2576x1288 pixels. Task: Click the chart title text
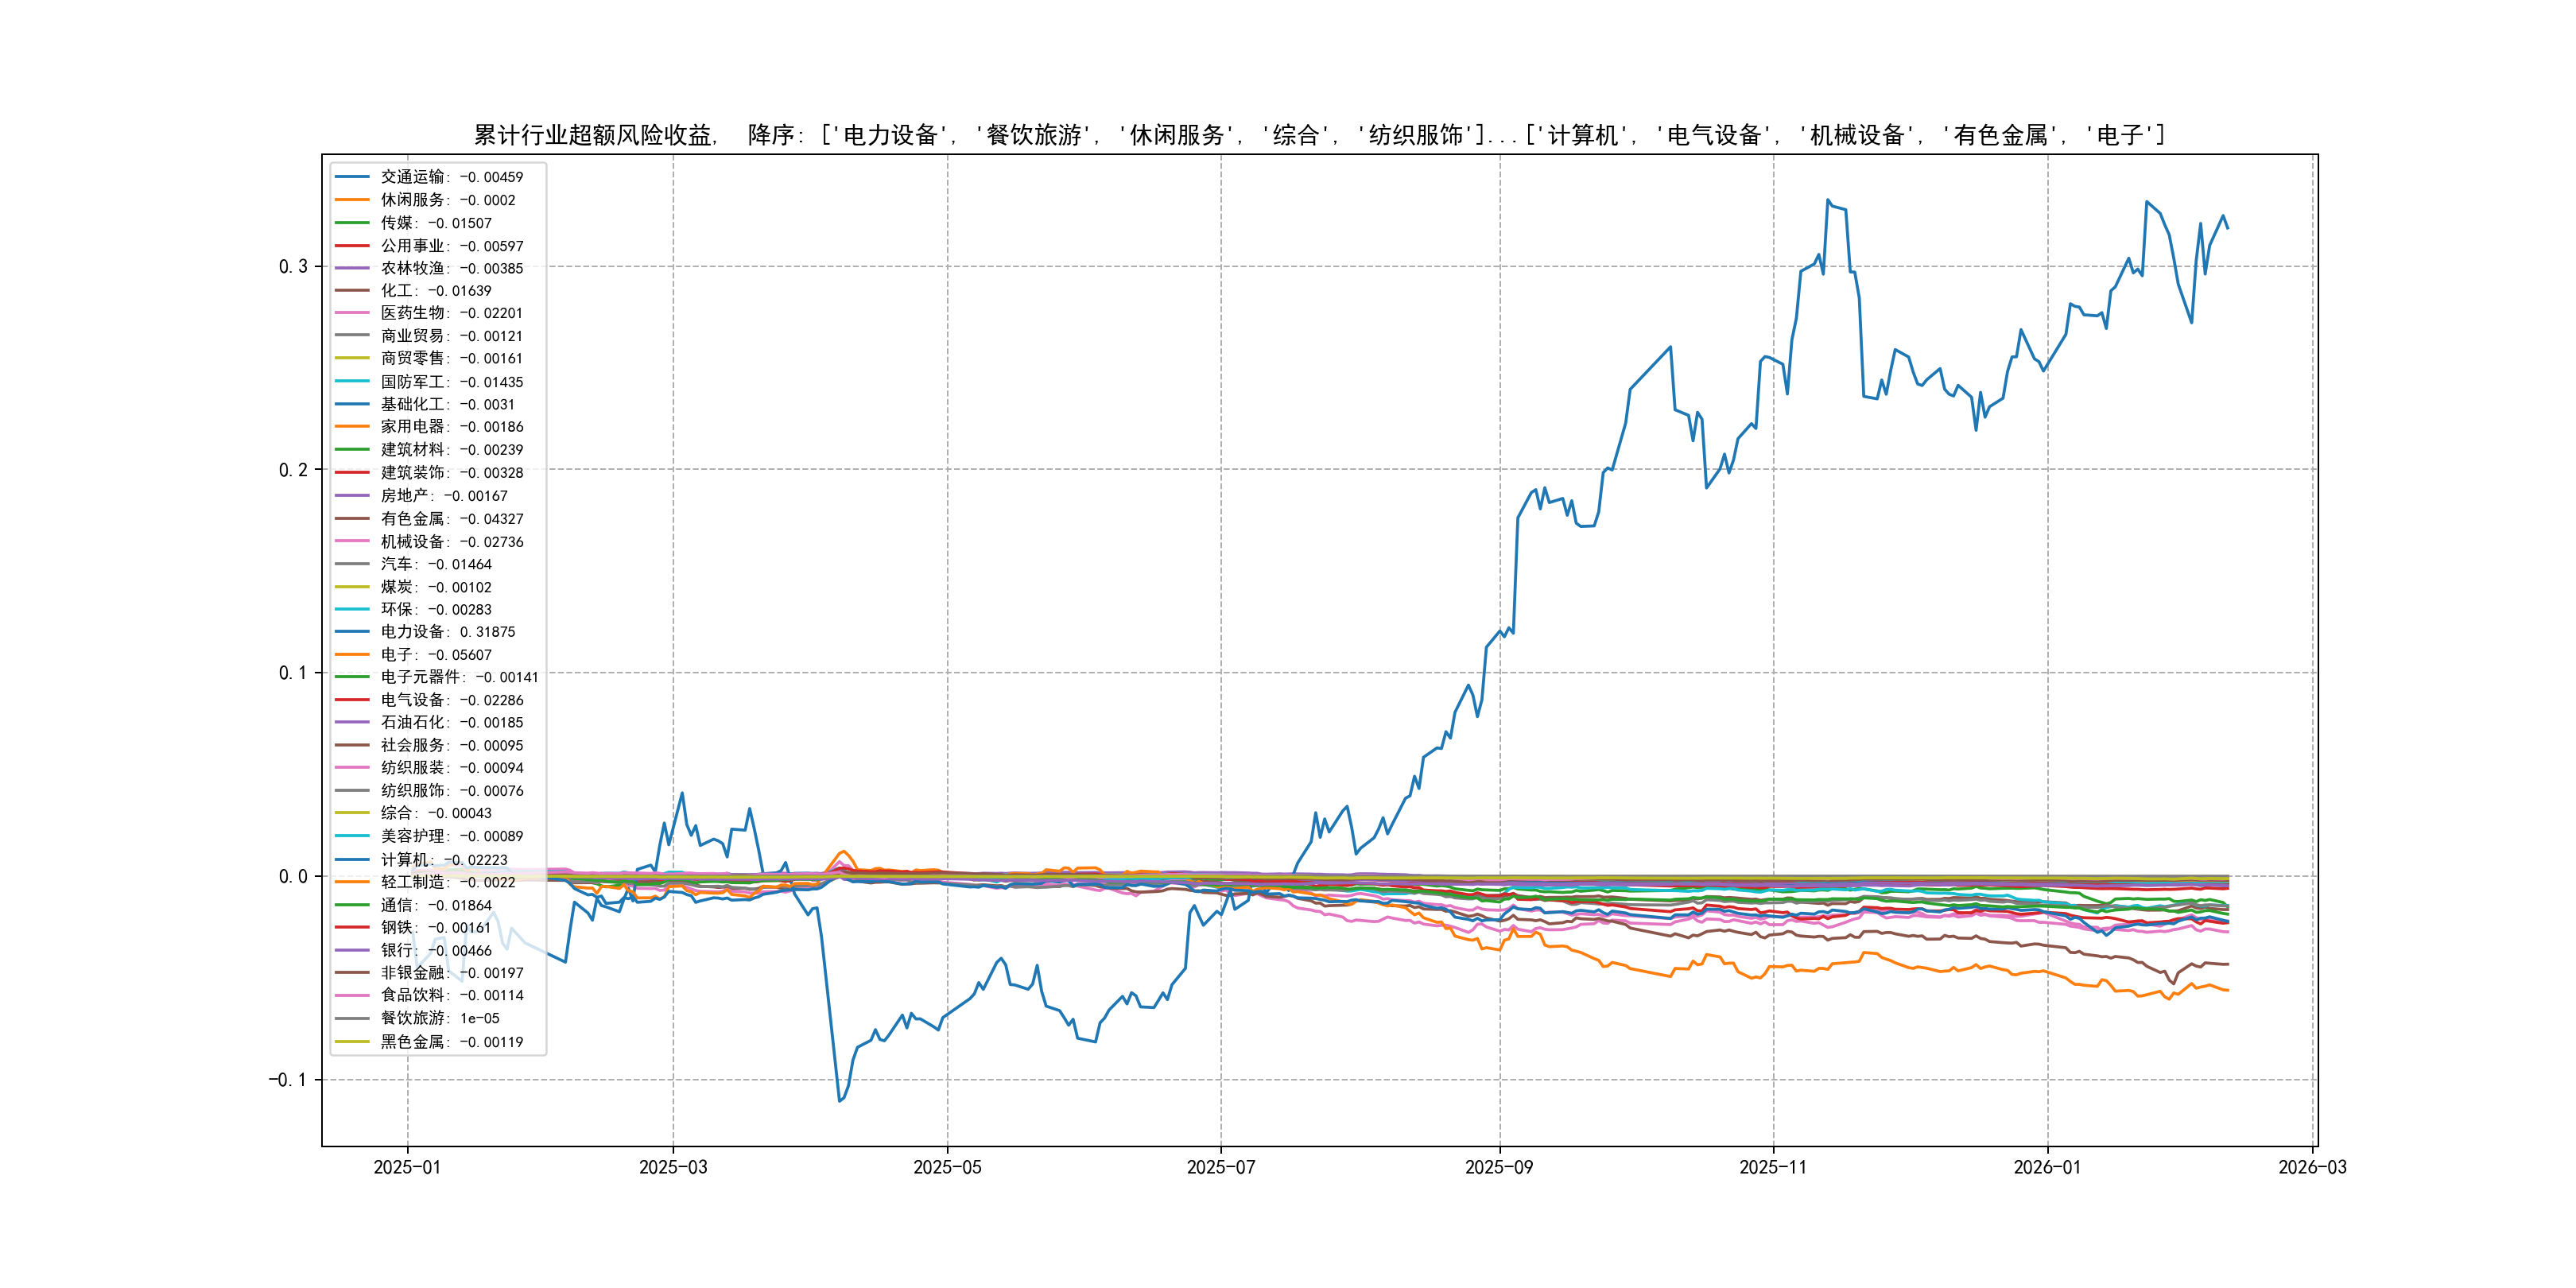(x=1319, y=135)
